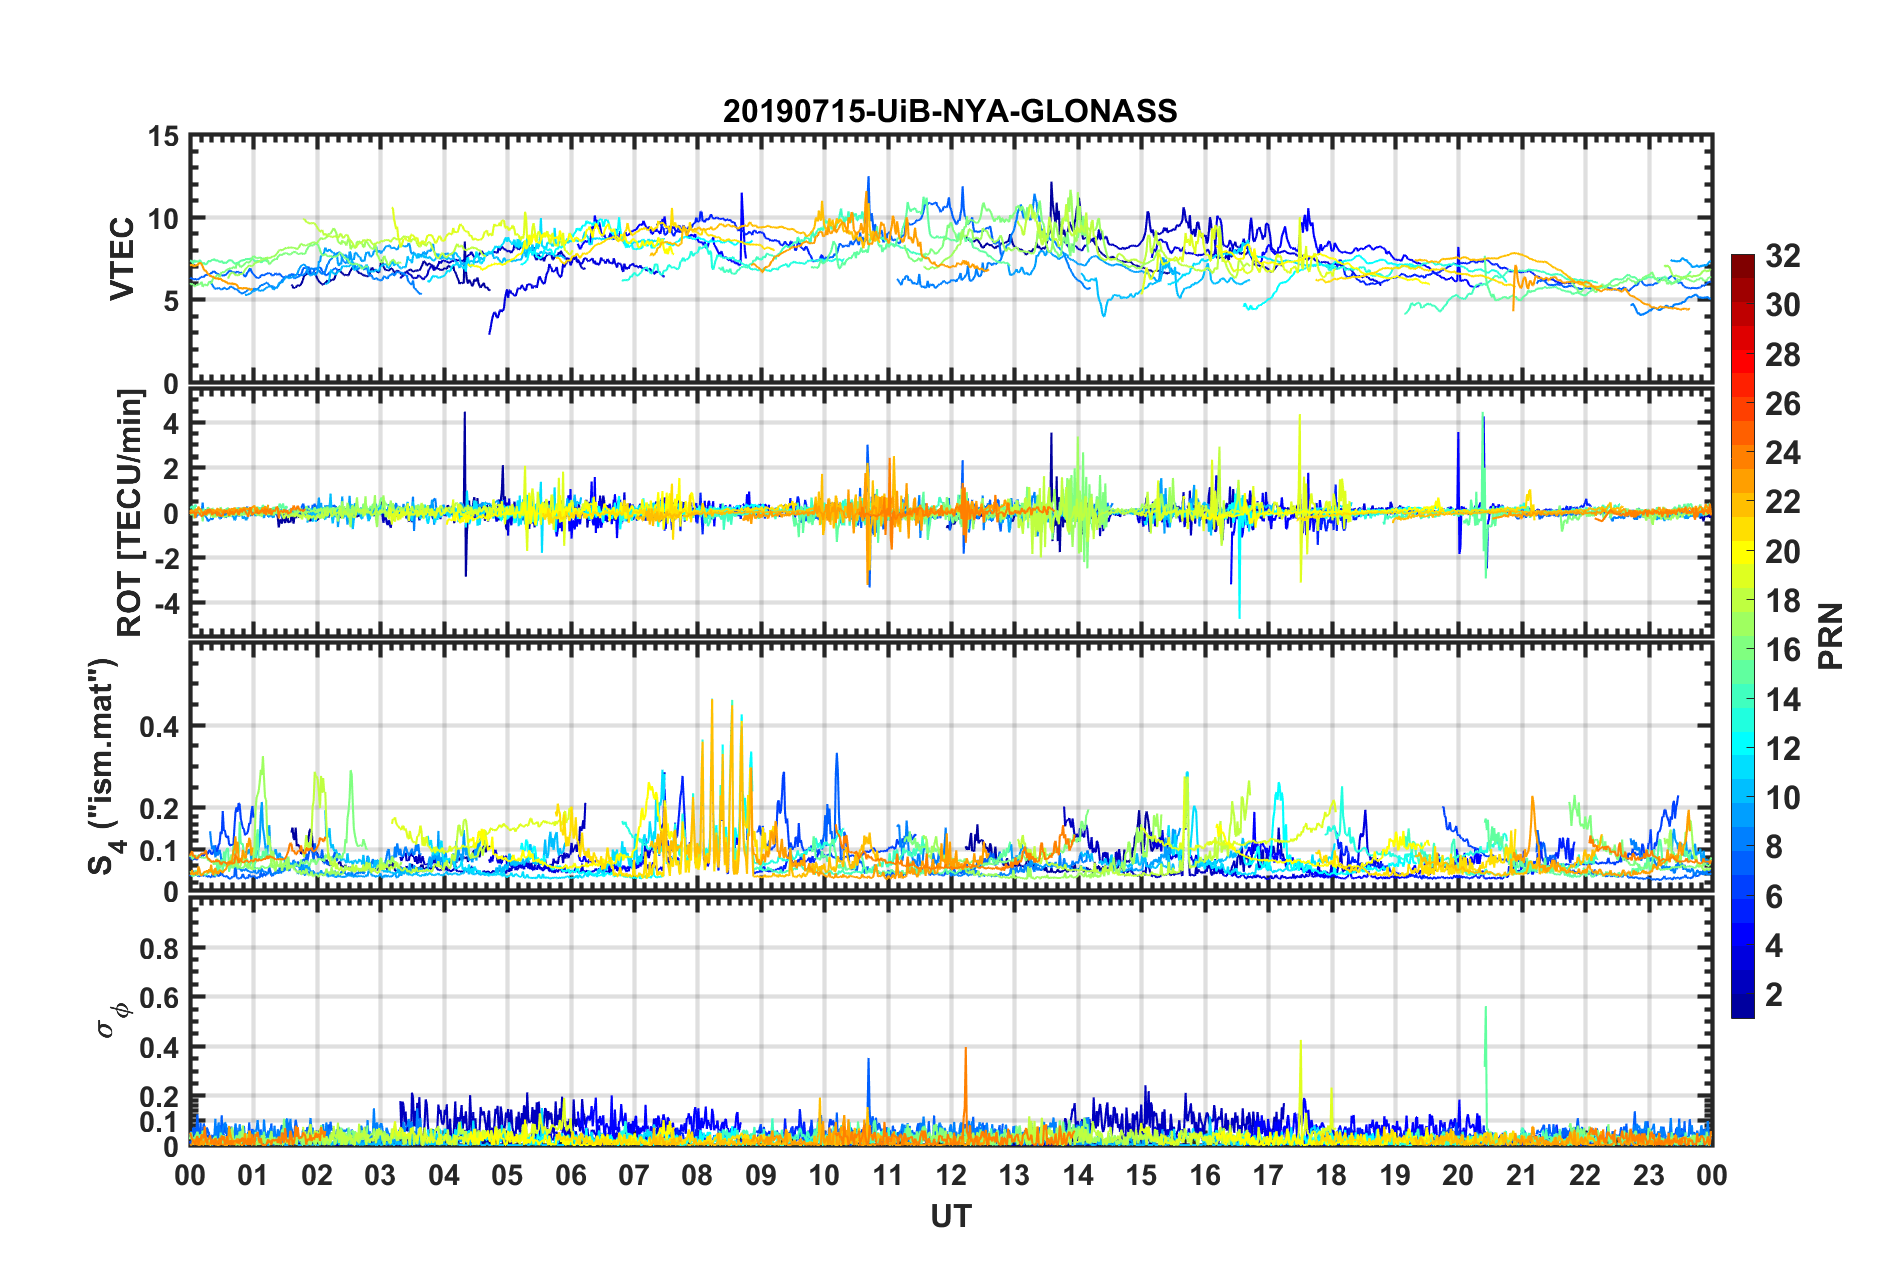Click the sigma-phi axis tick label 0.8
This screenshot has width=1902, height=1272.
coord(159,948)
